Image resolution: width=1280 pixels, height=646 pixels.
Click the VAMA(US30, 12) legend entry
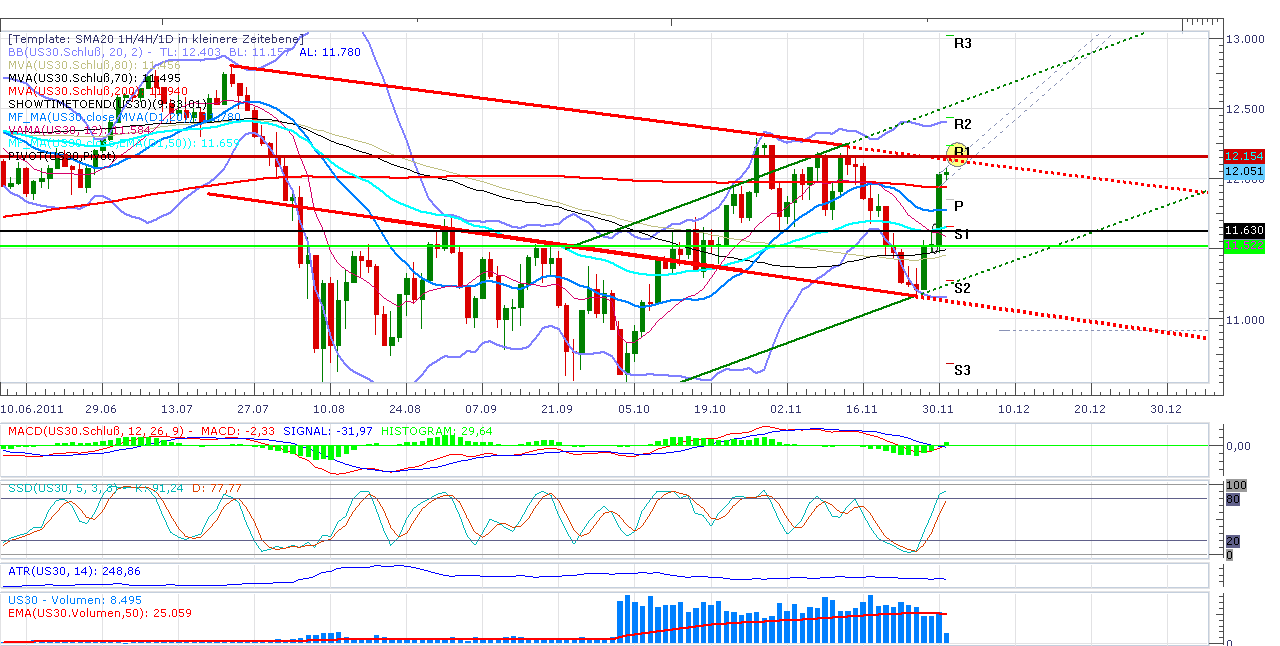pyautogui.click(x=55, y=131)
